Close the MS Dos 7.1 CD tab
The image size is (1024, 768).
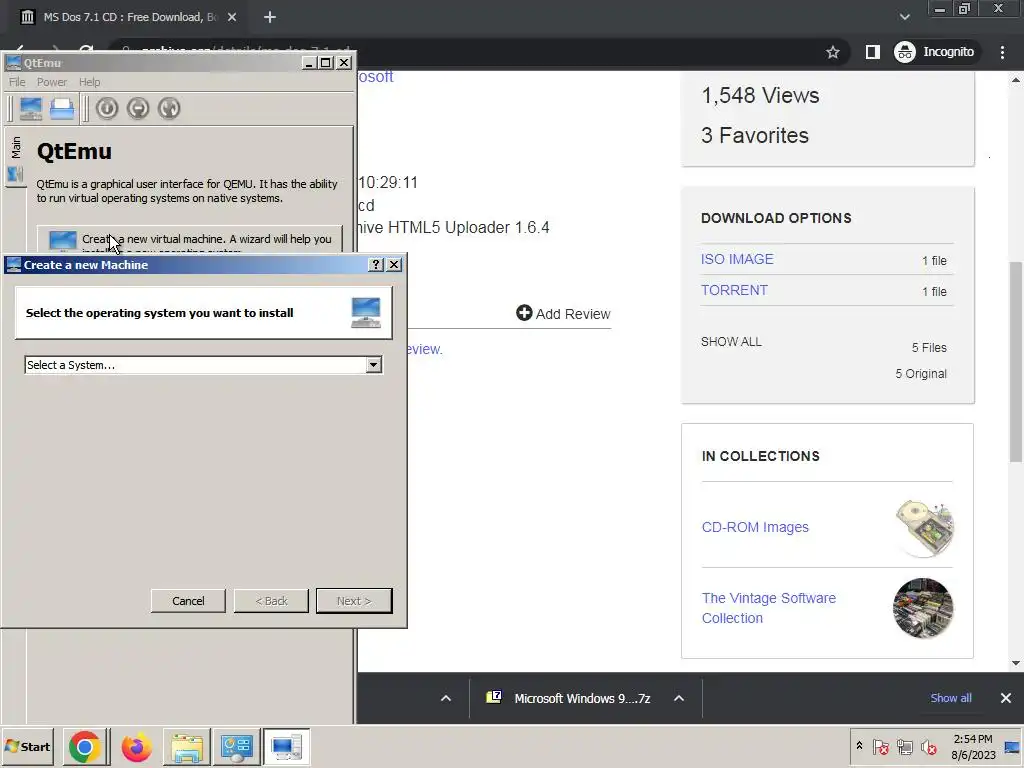[232, 18]
